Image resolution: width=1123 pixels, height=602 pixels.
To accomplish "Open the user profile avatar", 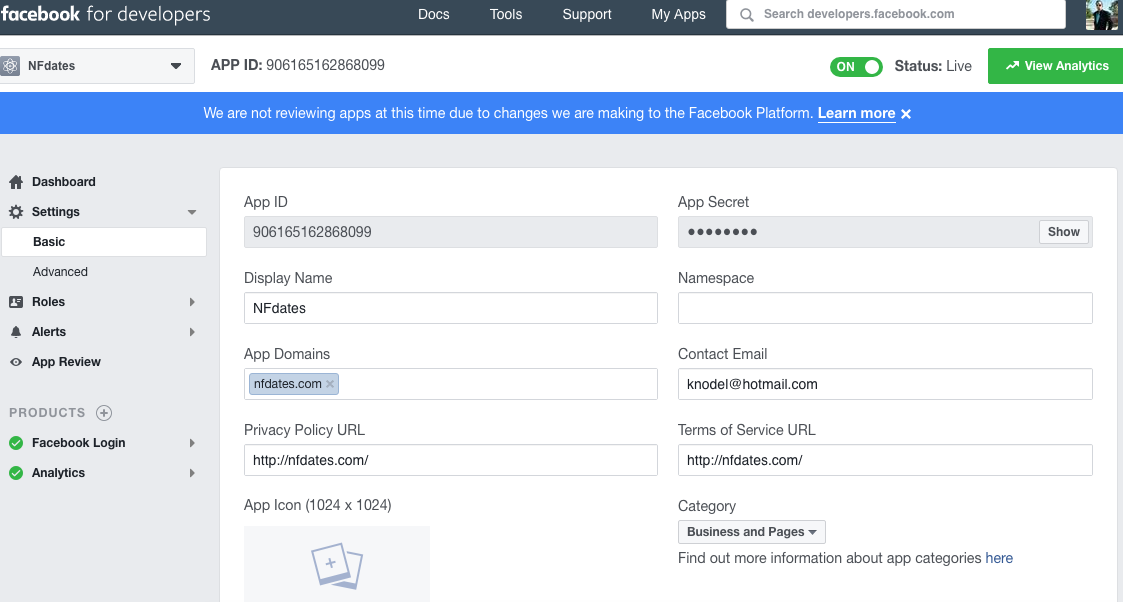I will [x=1101, y=14].
